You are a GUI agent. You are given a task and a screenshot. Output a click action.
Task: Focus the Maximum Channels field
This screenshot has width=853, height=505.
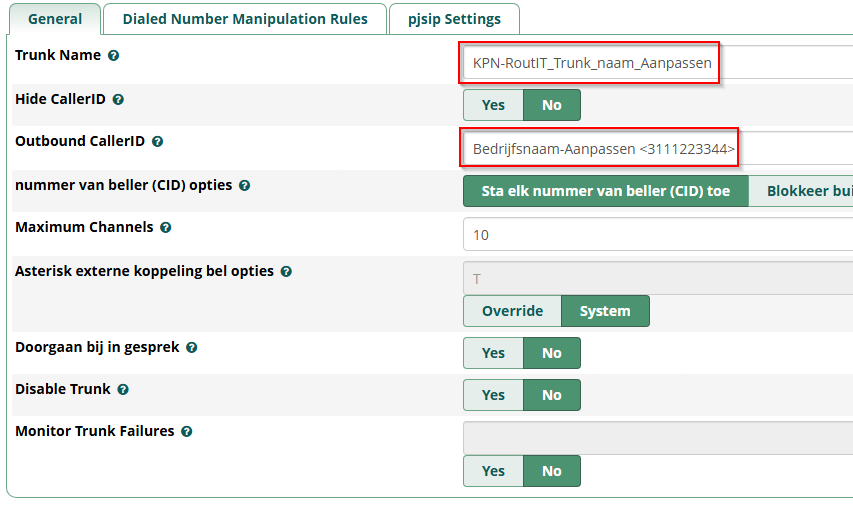pyautogui.click(x=656, y=235)
